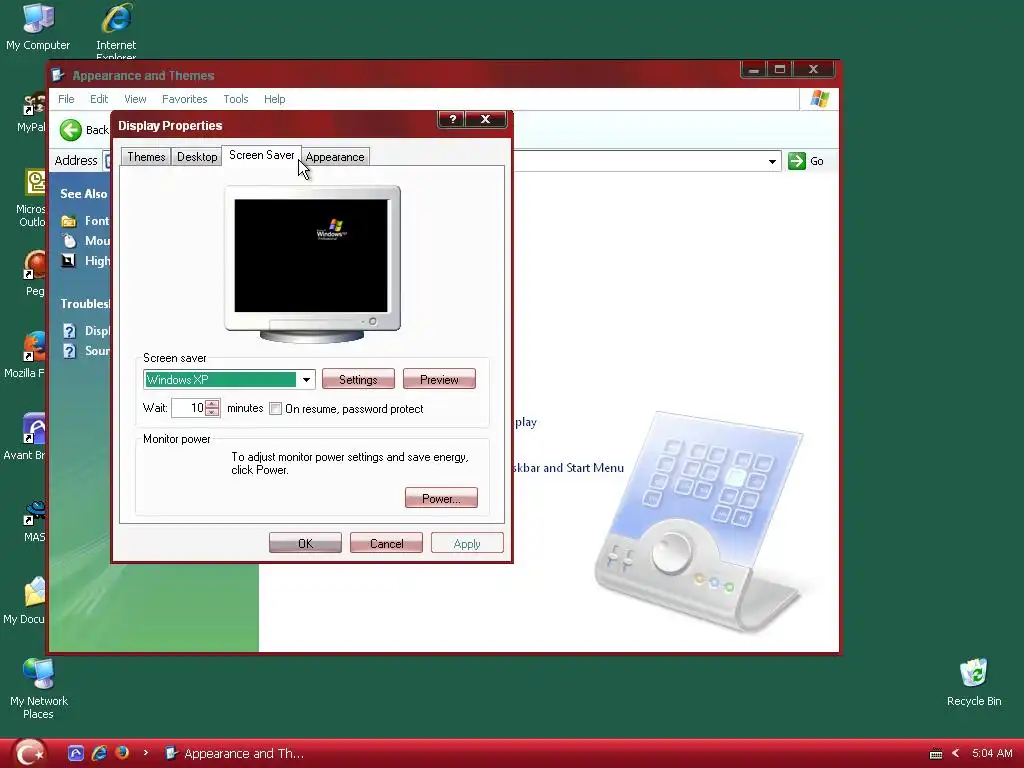Open the View menu
1024x768 pixels.
pos(135,99)
